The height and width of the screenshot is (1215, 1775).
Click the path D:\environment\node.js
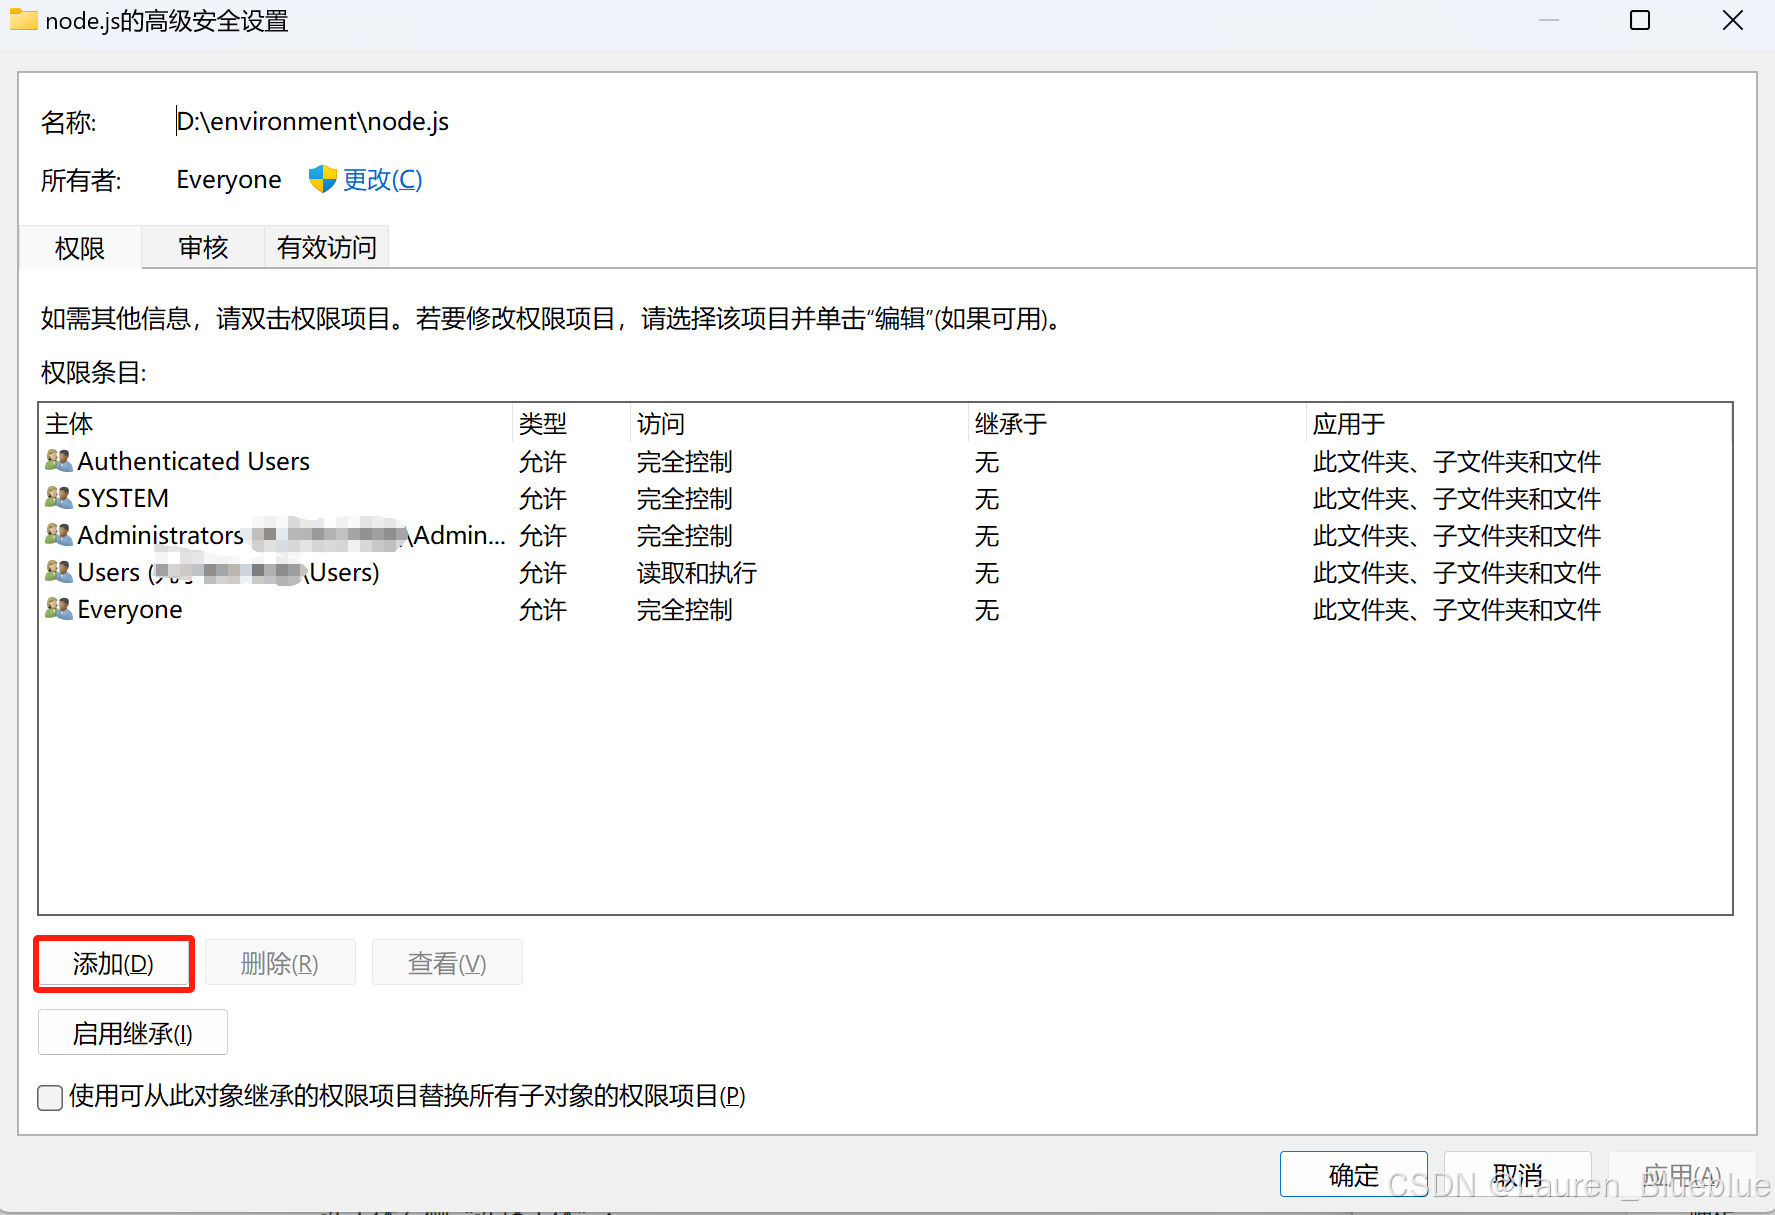[x=313, y=122]
